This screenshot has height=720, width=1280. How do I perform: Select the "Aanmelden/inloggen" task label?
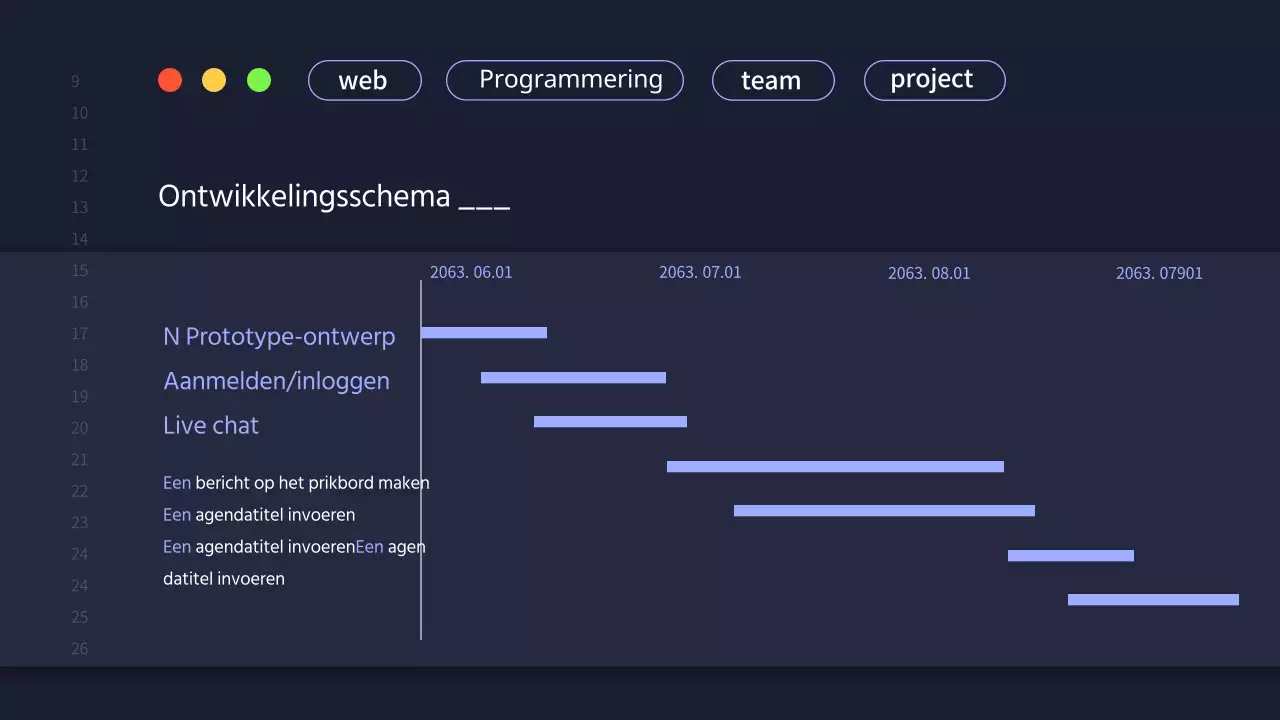pyautogui.click(x=276, y=381)
